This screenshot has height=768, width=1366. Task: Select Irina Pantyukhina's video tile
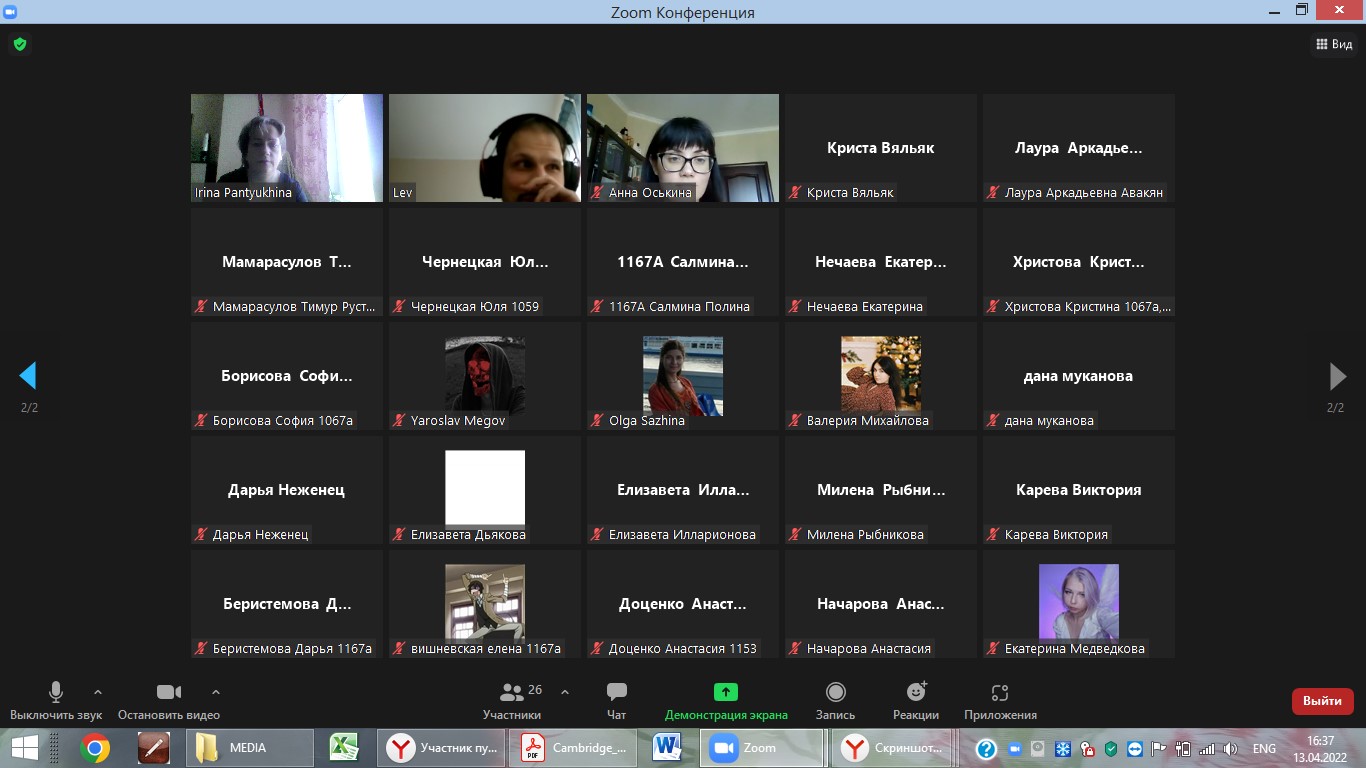point(286,148)
